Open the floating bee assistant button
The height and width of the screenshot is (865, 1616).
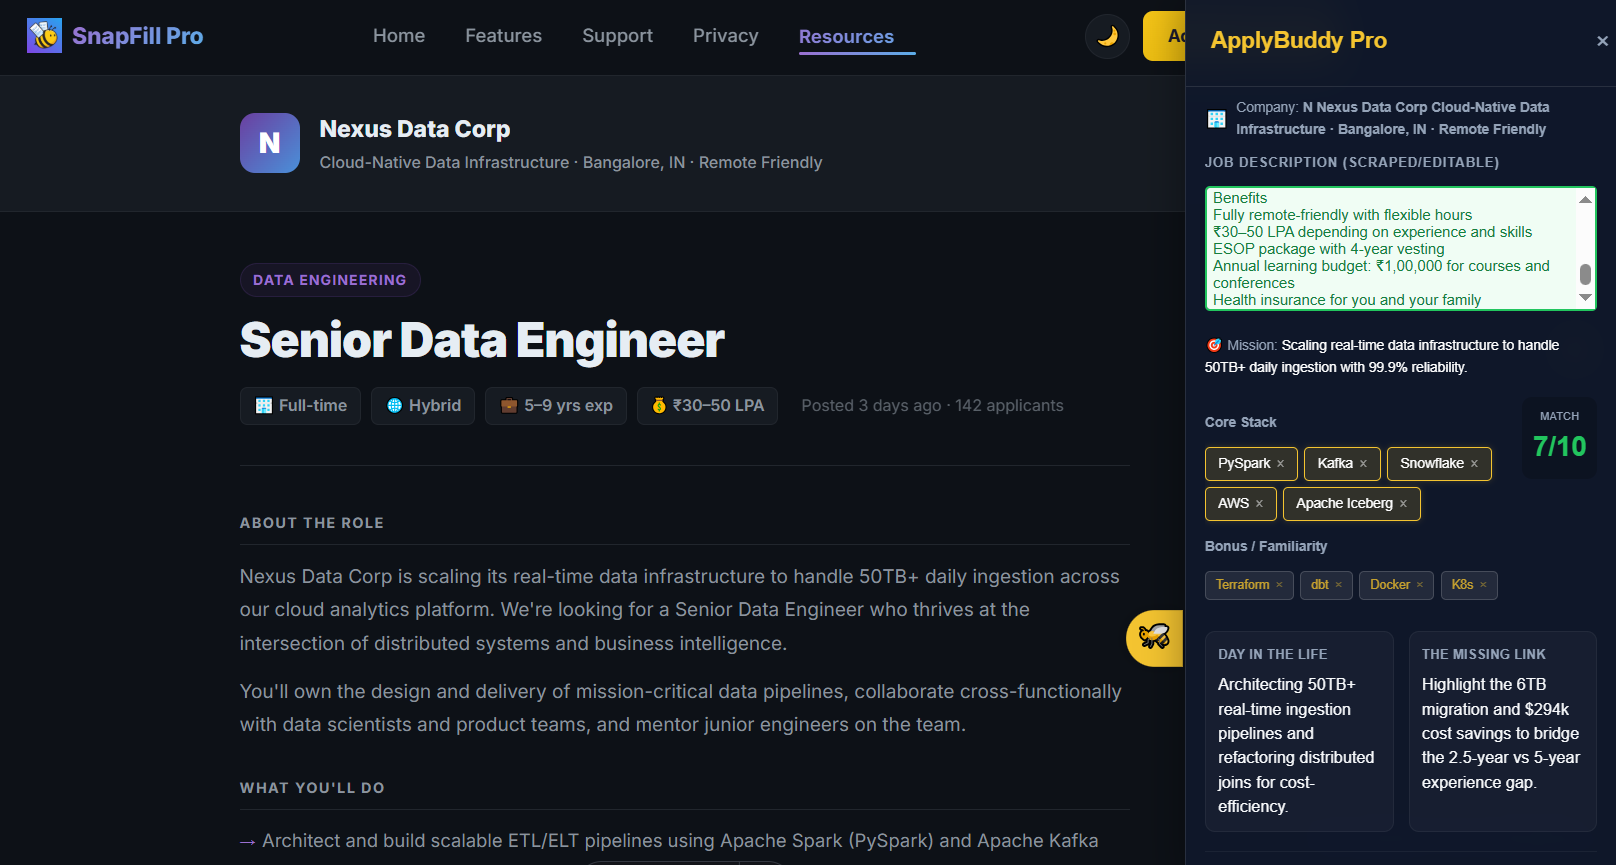pyautogui.click(x=1154, y=637)
